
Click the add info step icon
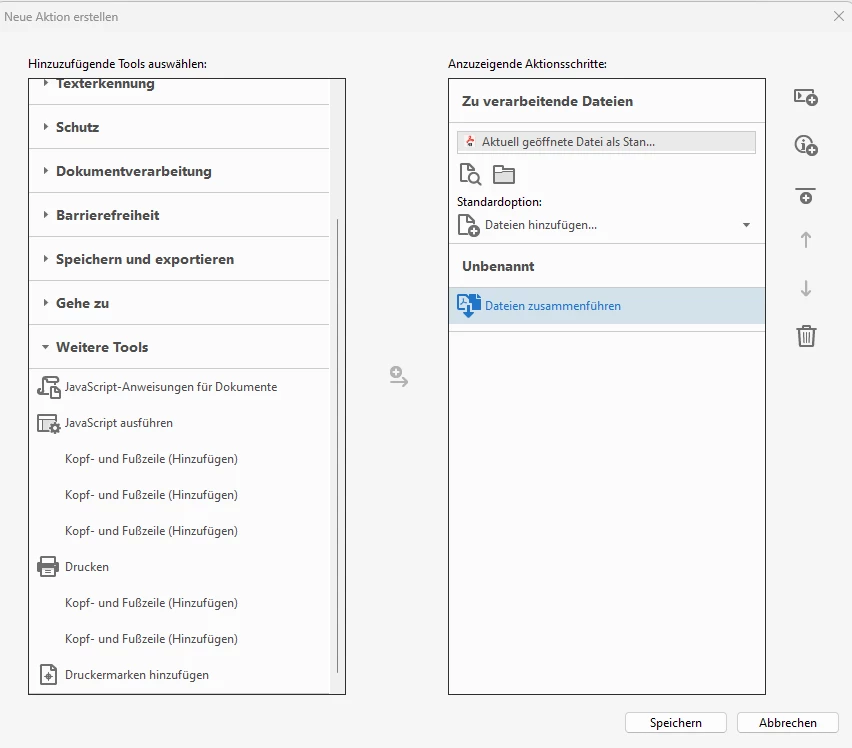pos(806,146)
